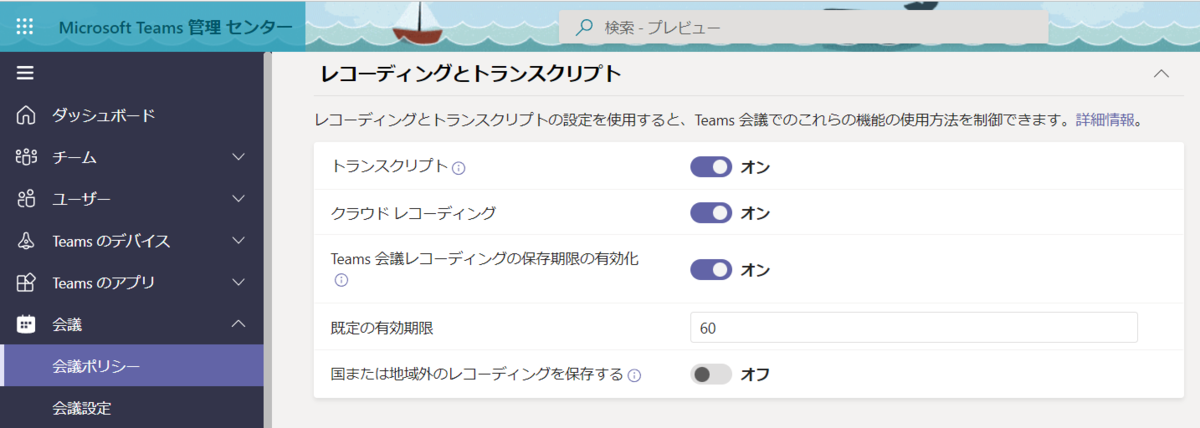
Task: Collapse the hamburger navigation menu
Action: click(x=25, y=73)
